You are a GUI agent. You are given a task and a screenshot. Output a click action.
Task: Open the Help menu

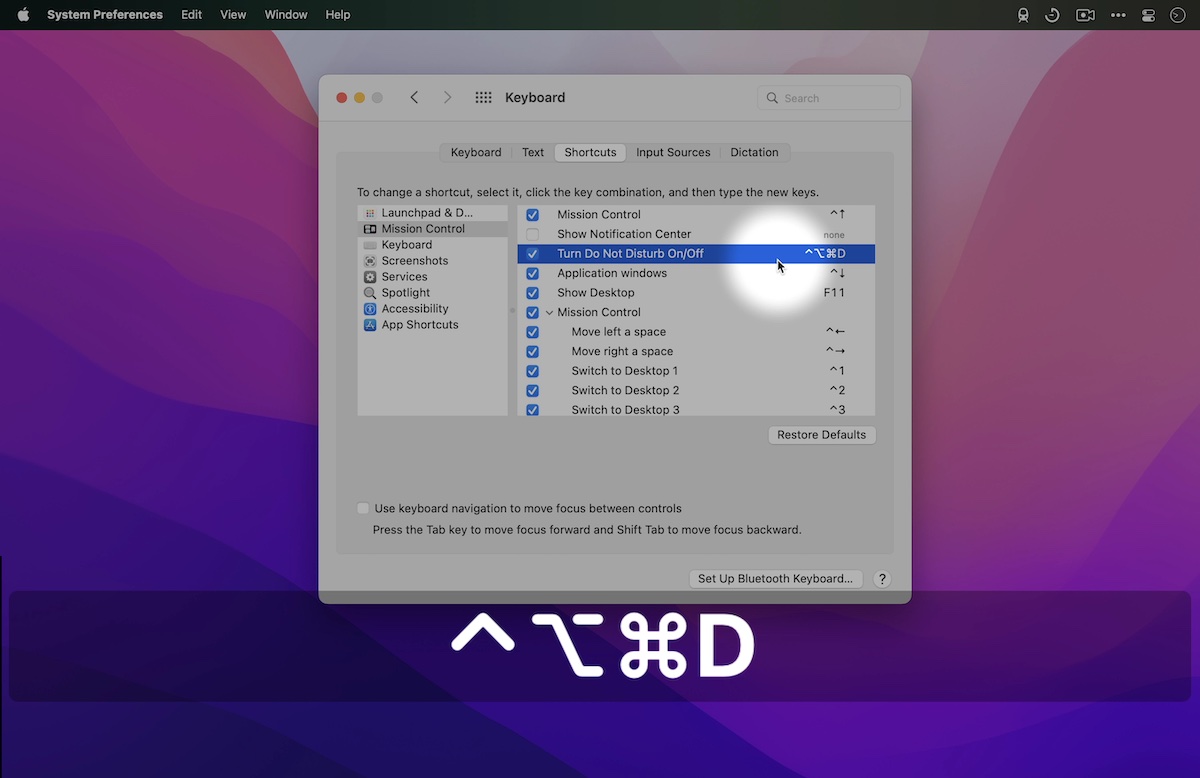click(x=338, y=15)
